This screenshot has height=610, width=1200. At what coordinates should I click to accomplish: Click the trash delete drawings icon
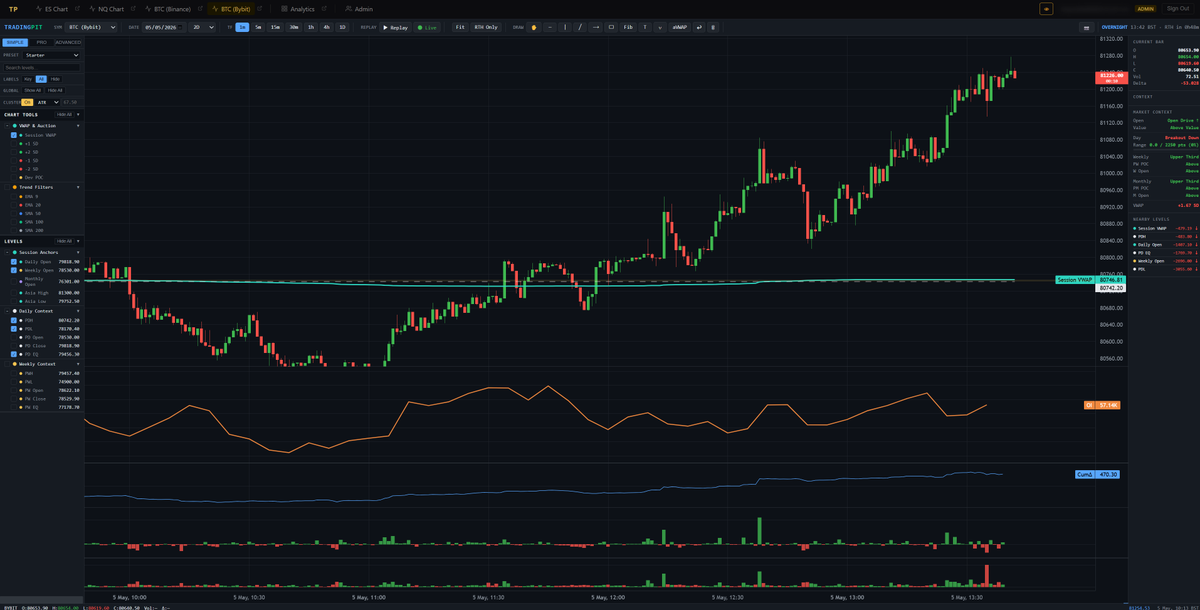point(713,27)
